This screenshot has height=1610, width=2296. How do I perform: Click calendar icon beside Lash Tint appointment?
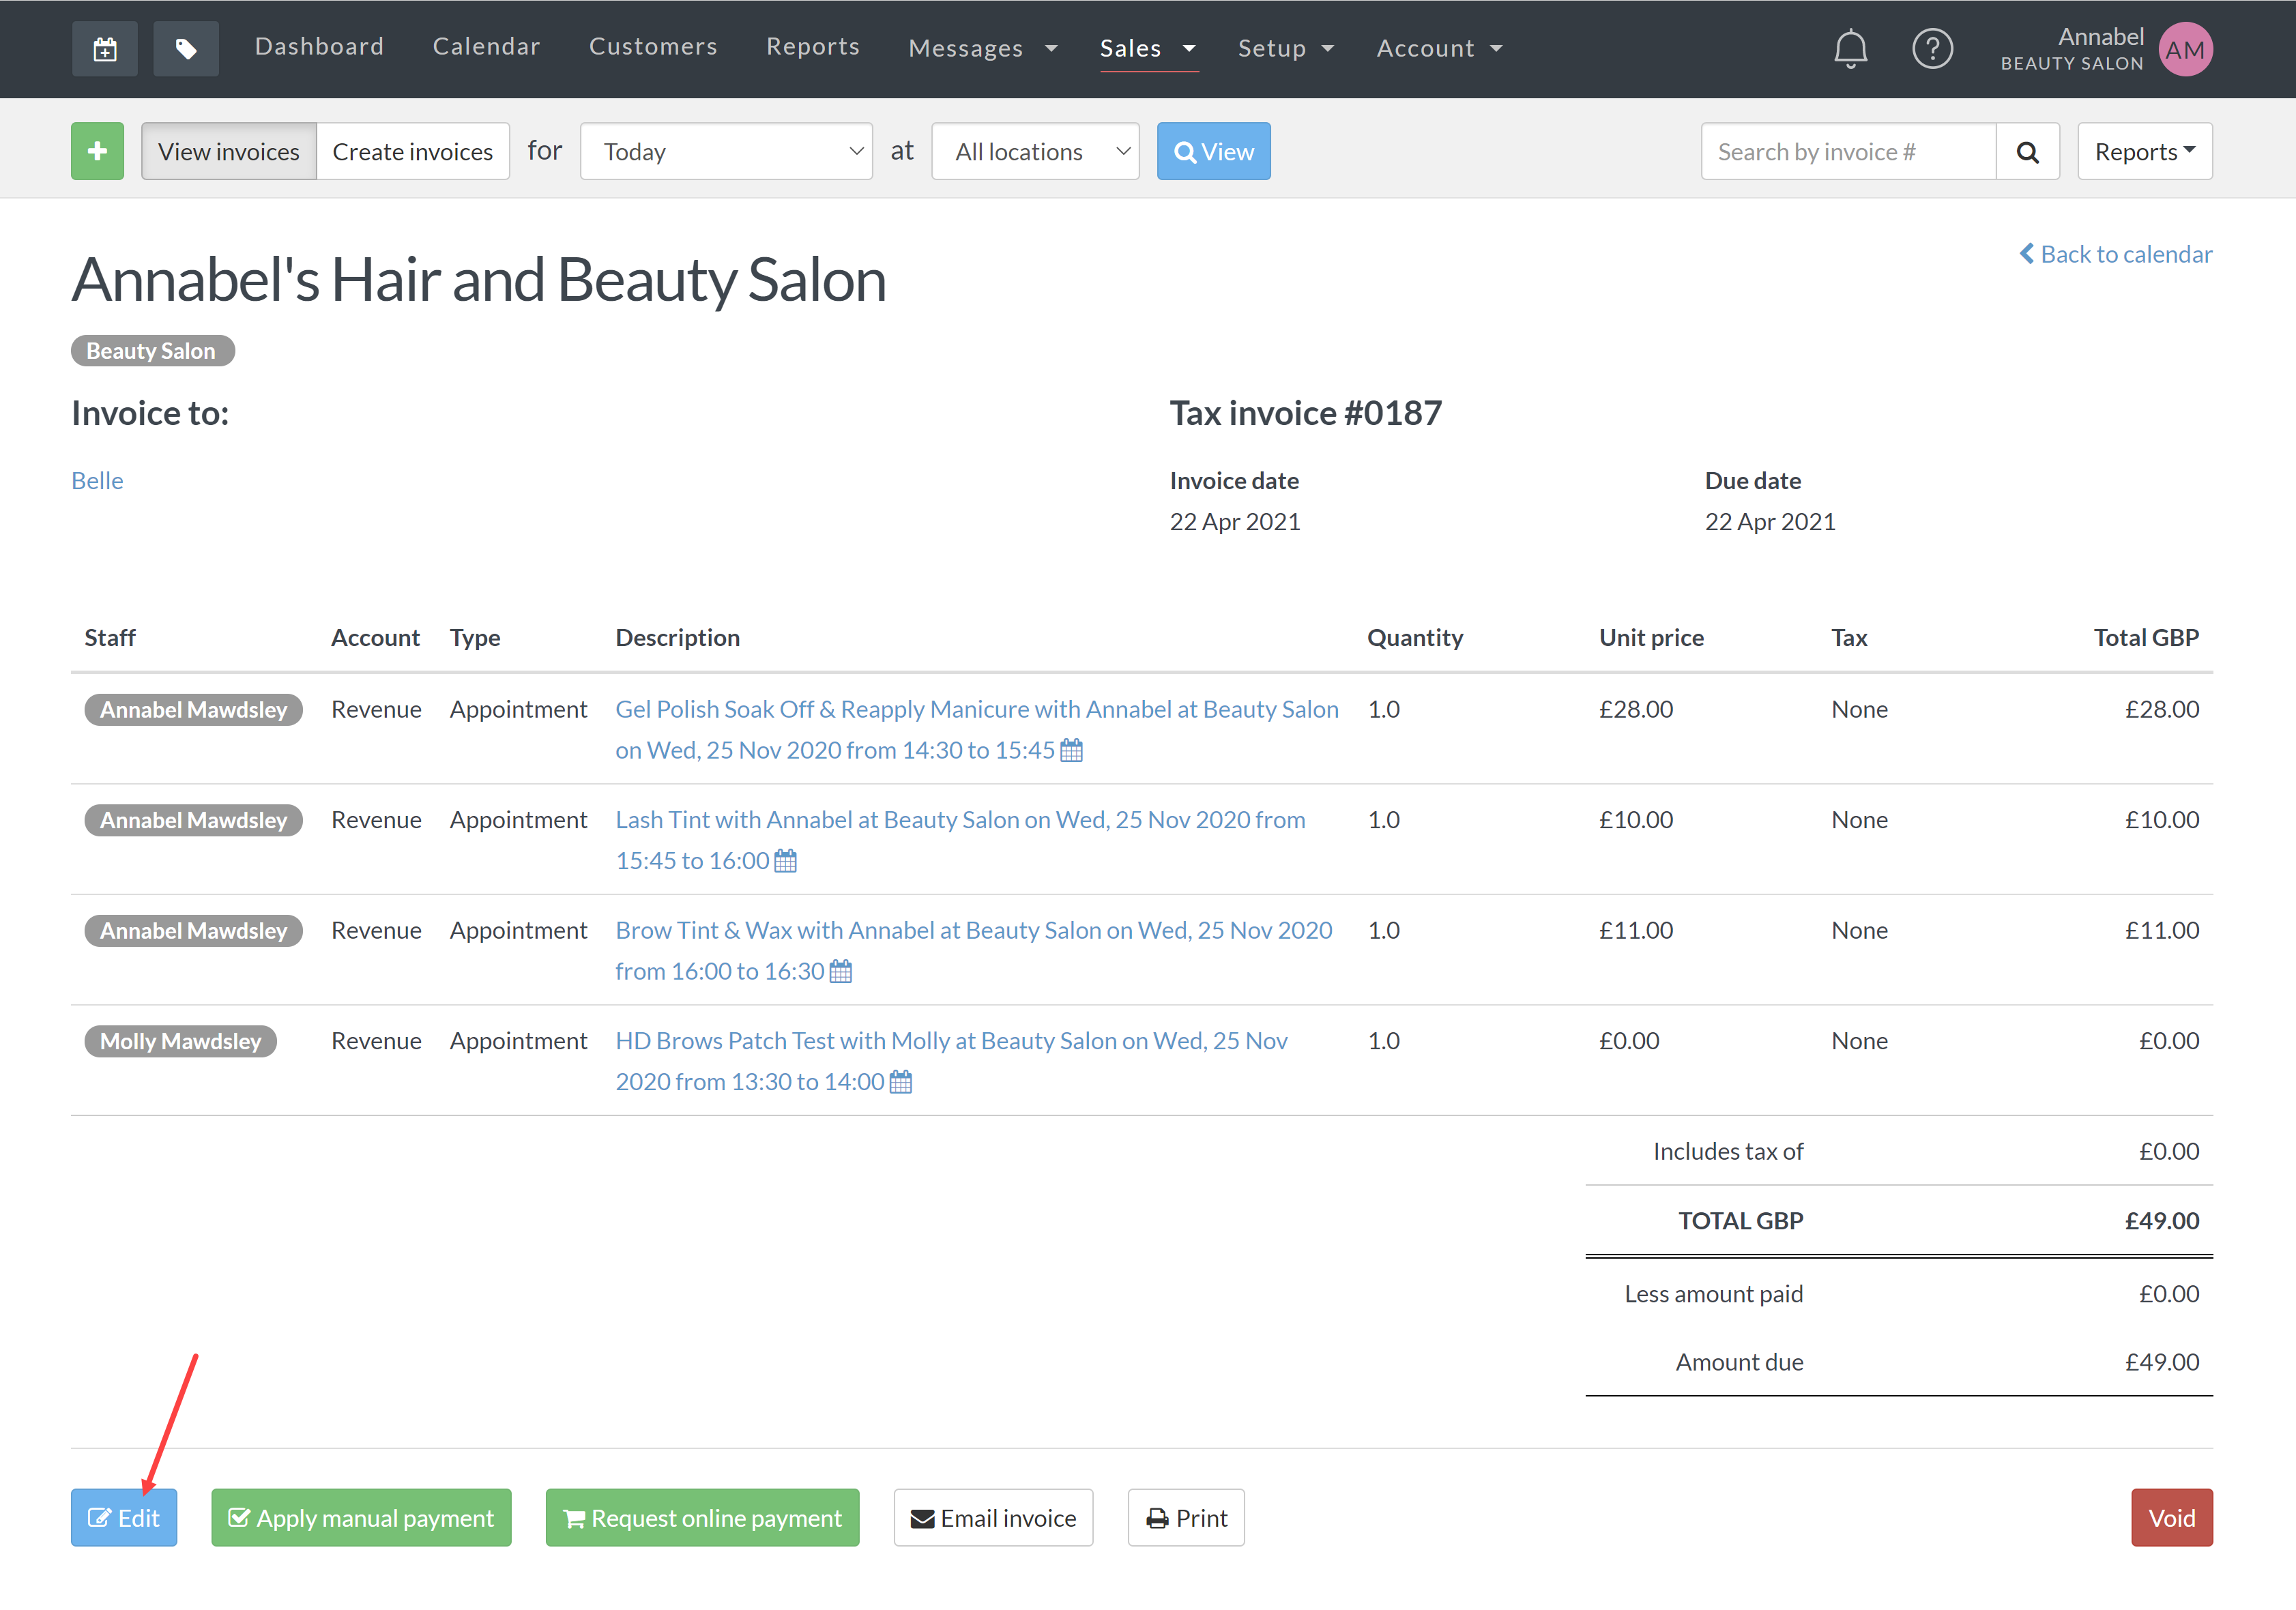click(786, 861)
